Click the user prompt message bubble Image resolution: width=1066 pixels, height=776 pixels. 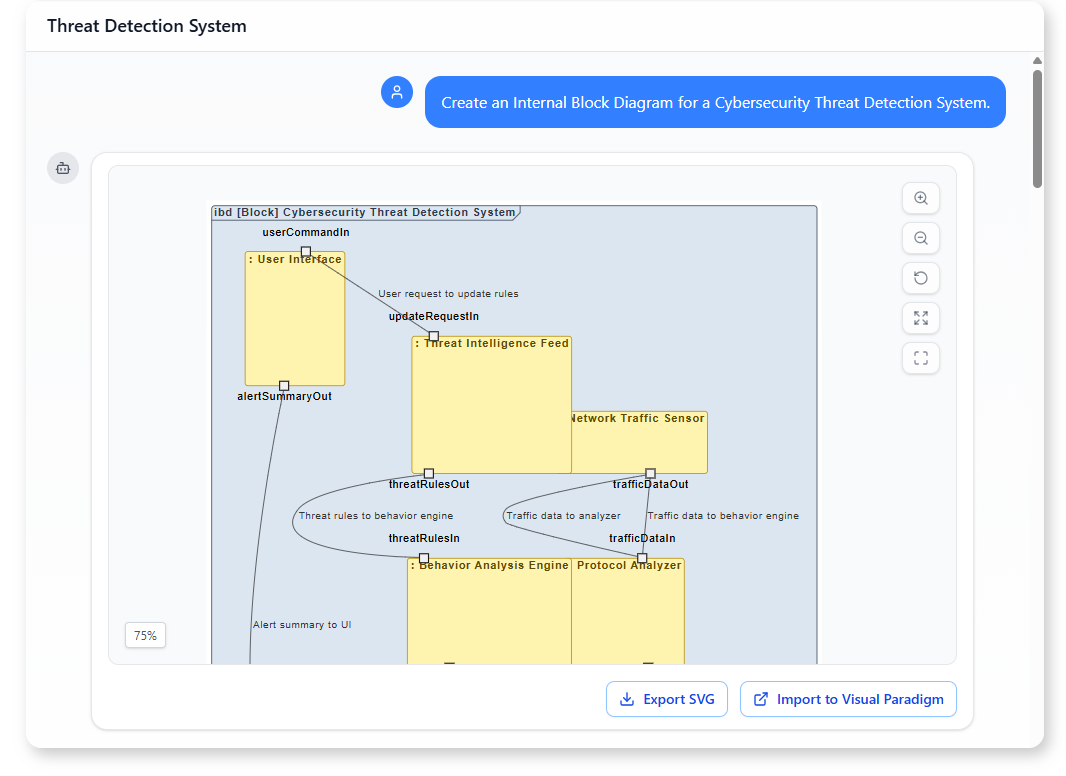[714, 103]
